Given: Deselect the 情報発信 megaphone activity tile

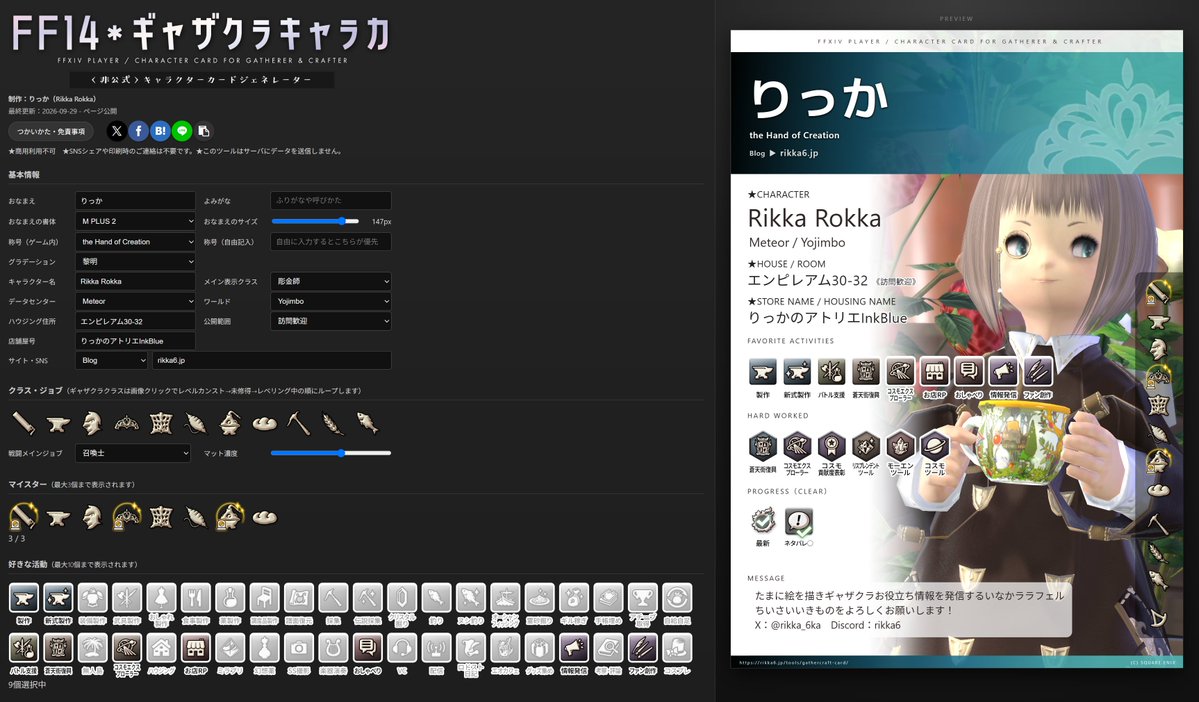Looking at the screenshot, I should (x=574, y=654).
